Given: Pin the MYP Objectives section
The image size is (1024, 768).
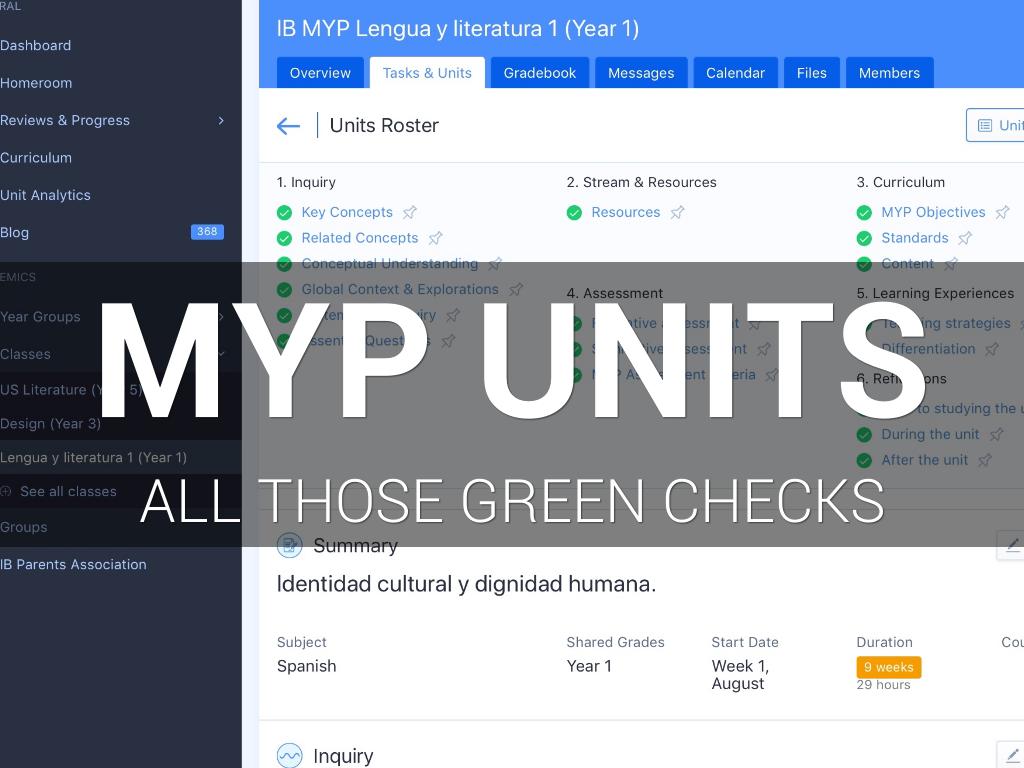Looking at the screenshot, I should pos(1002,212).
